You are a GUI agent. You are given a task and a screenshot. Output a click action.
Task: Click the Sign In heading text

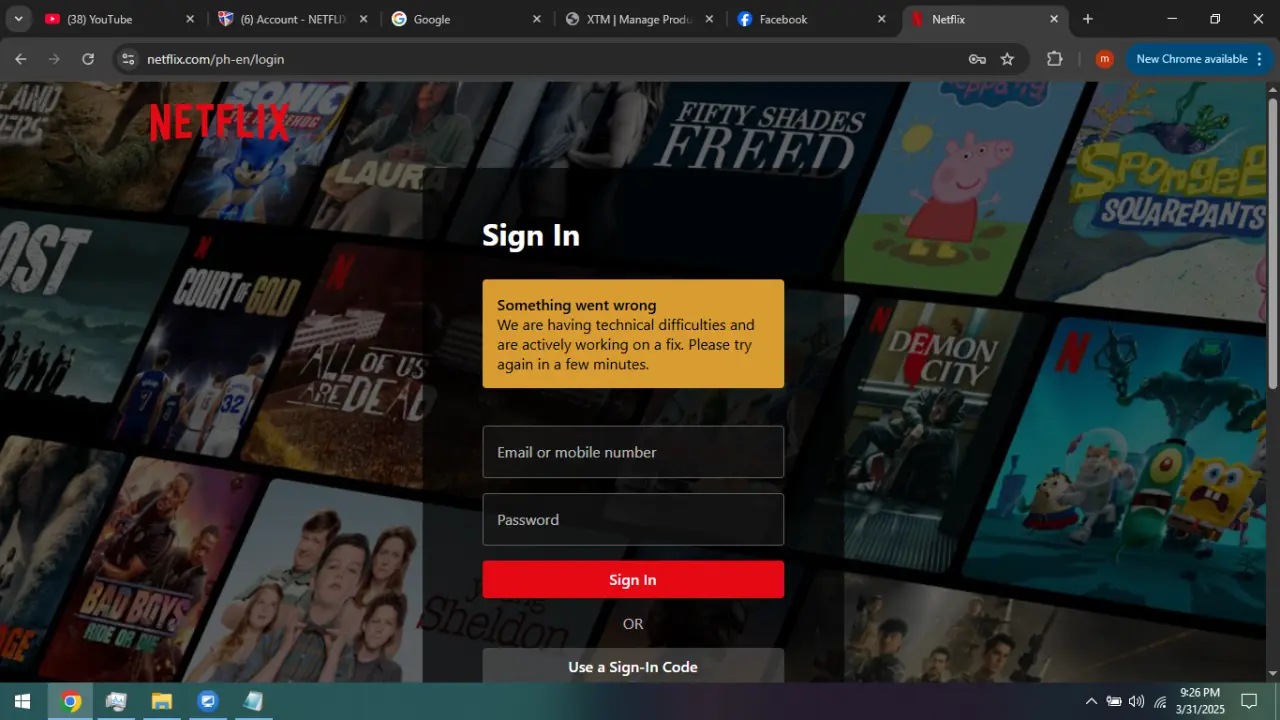click(x=531, y=235)
